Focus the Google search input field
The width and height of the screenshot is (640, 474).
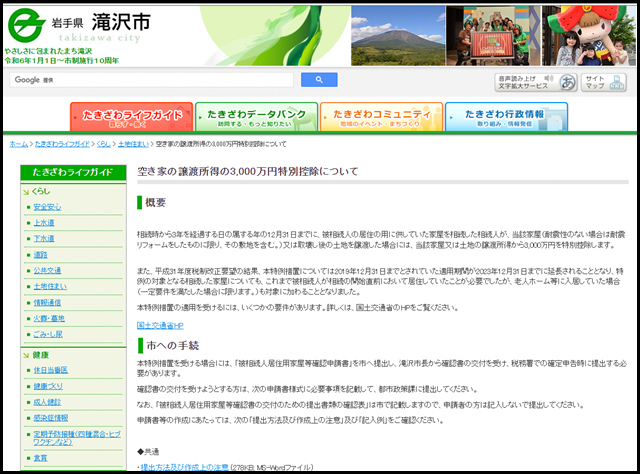(151, 80)
